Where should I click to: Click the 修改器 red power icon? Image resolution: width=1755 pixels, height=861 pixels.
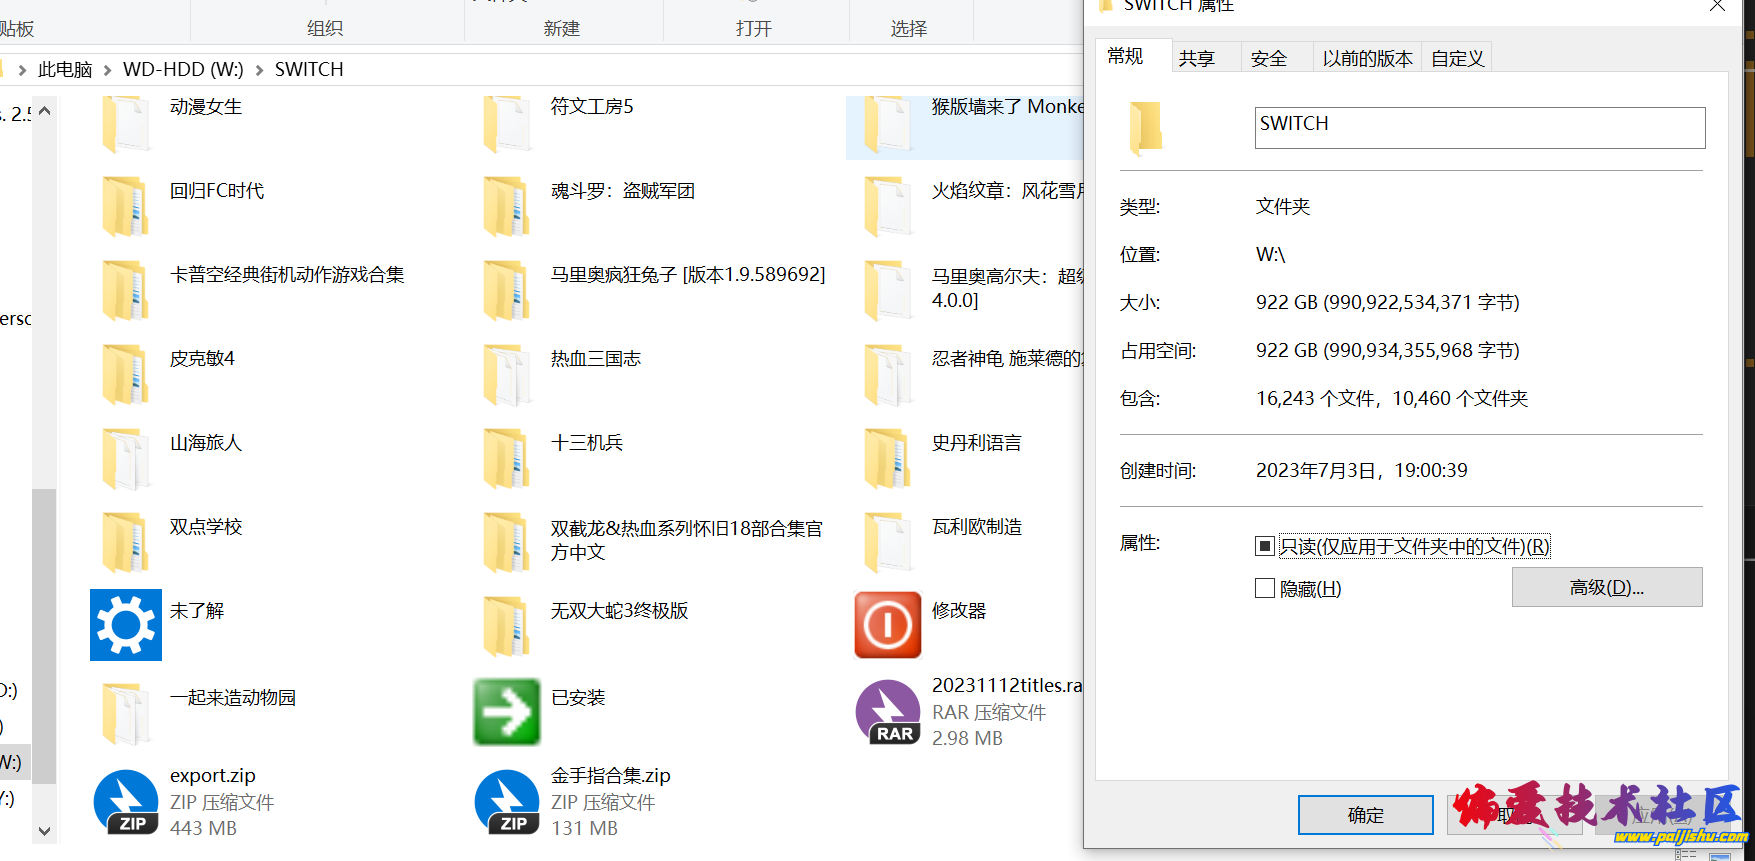pyautogui.click(x=888, y=625)
